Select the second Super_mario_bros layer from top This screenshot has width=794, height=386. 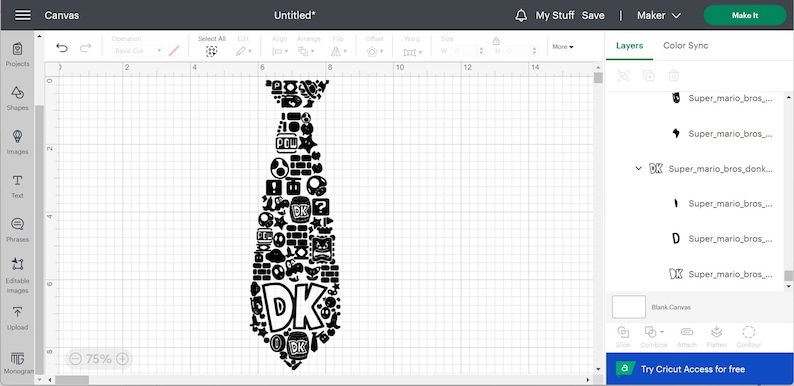[x=722, y=134]
